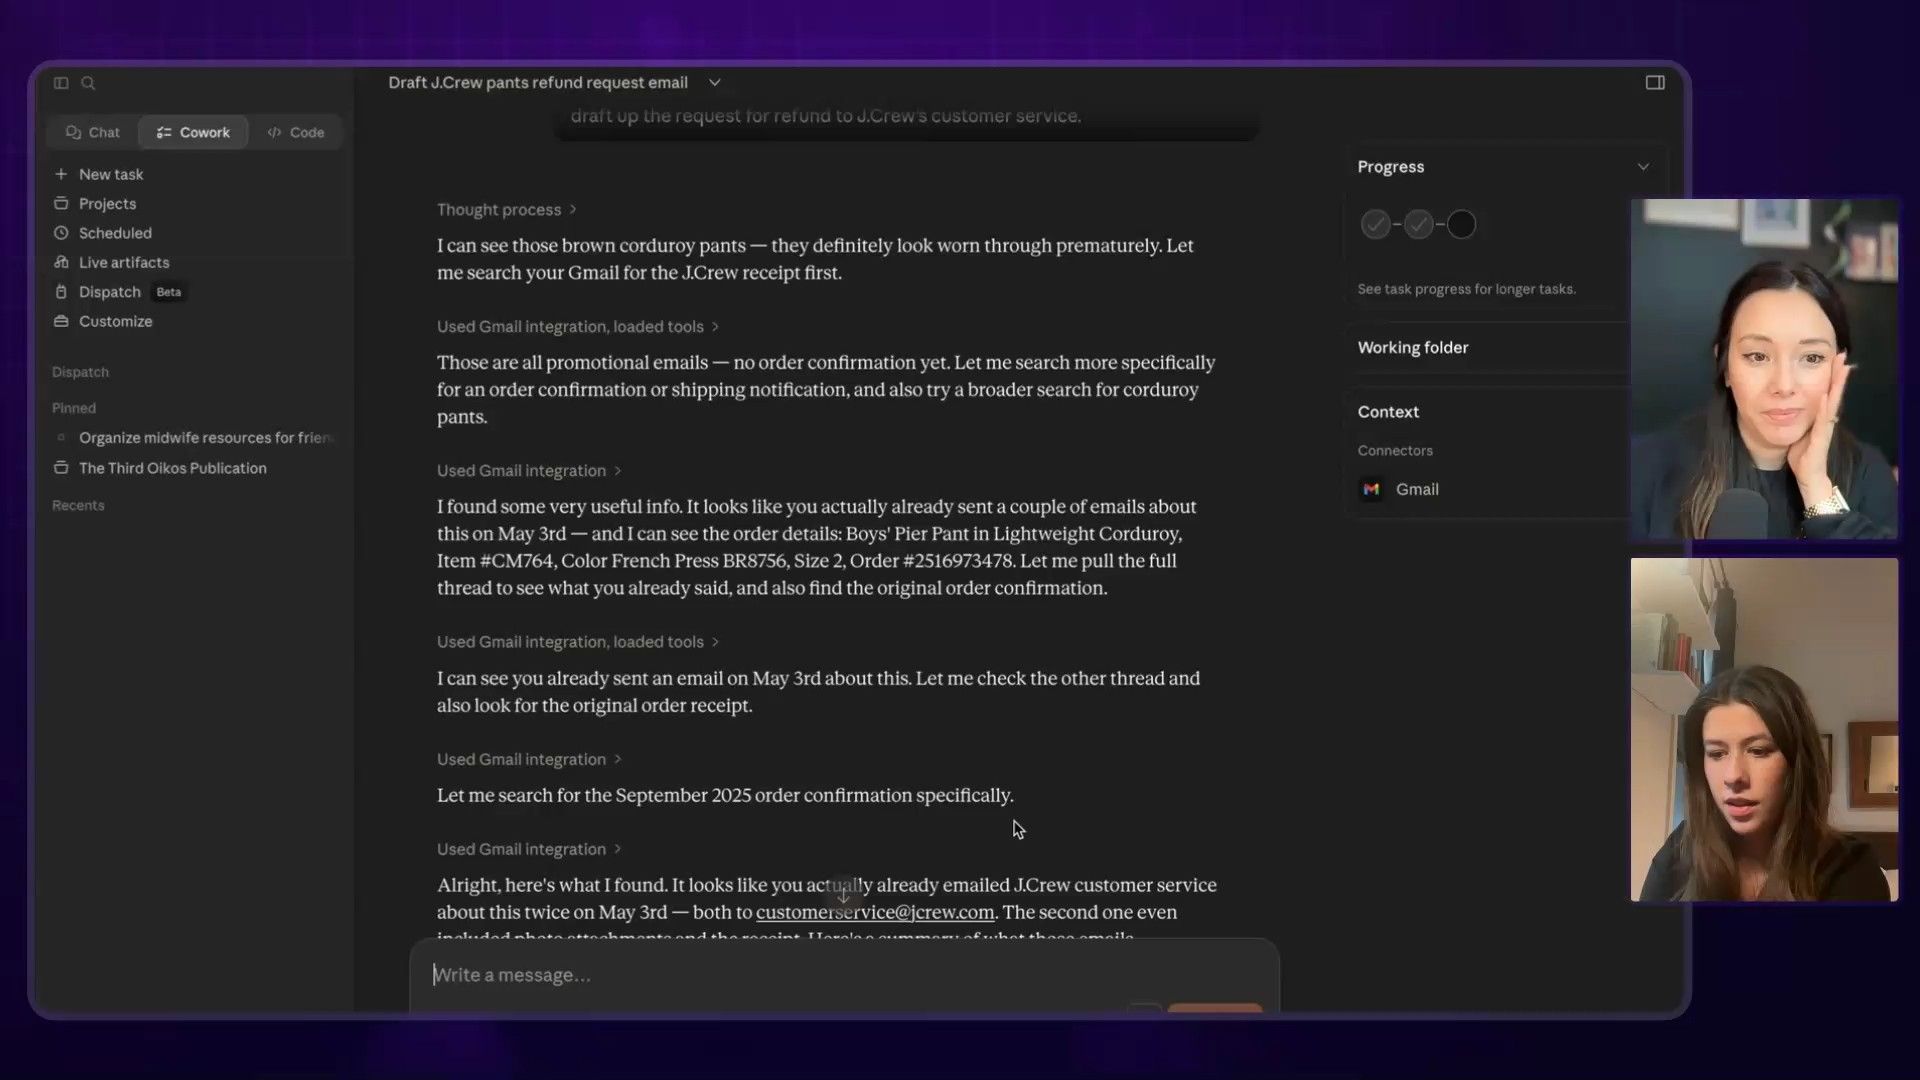Open Dispatch Beta in the sidebar

point(119,292)
